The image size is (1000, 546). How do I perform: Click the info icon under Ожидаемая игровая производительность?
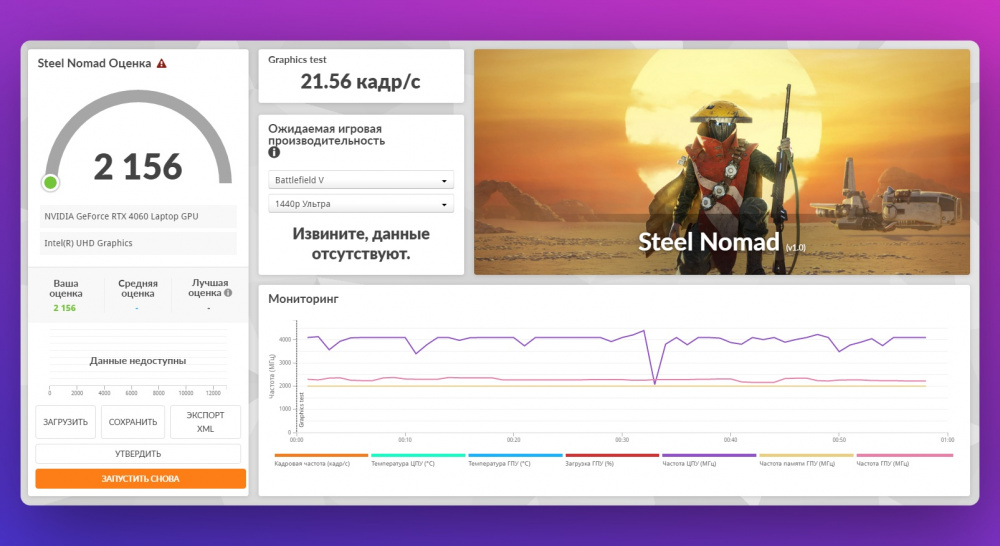click(274, 152)
